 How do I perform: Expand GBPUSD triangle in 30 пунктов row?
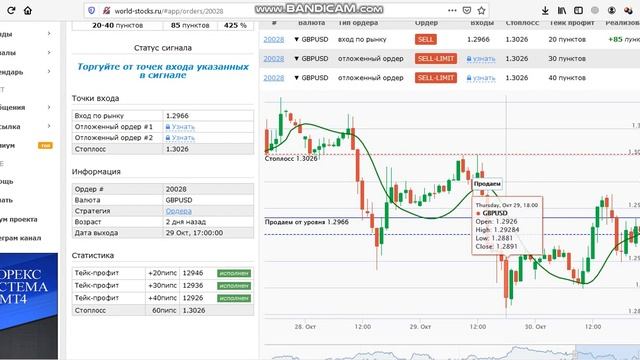point(297,59)
